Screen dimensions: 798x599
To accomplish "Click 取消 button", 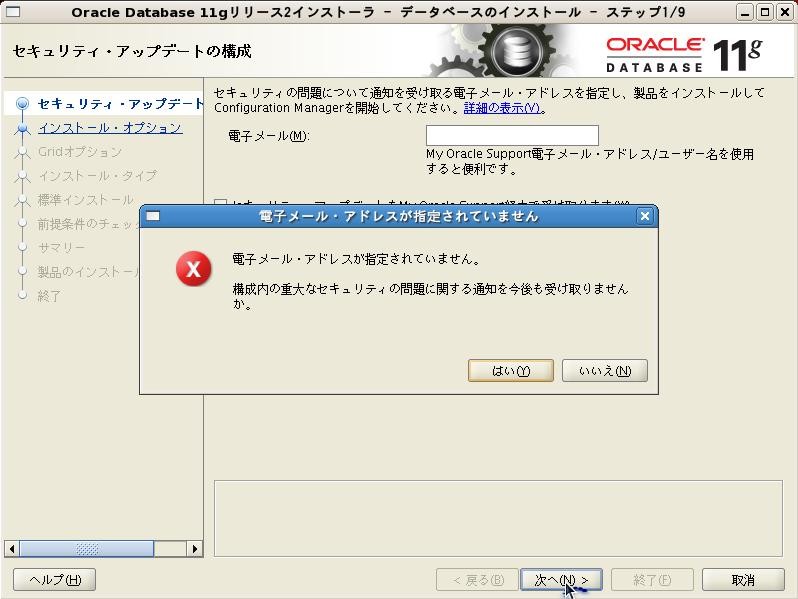I will pos(743,580).
